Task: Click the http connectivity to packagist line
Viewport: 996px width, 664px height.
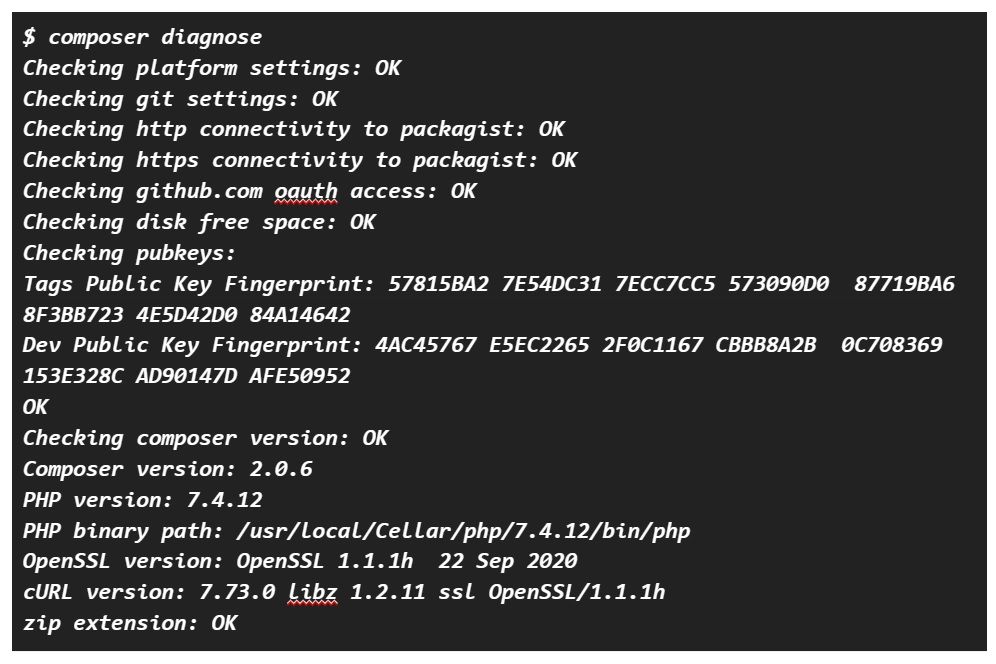Action: (293, 129)
